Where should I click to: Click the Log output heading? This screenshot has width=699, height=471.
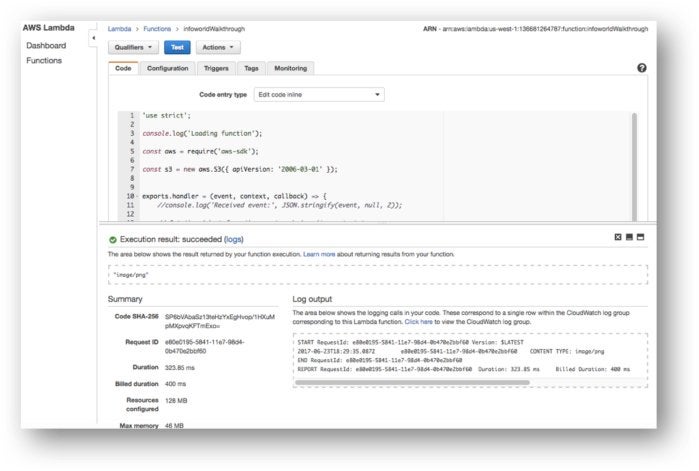click(x=312, y=299)
